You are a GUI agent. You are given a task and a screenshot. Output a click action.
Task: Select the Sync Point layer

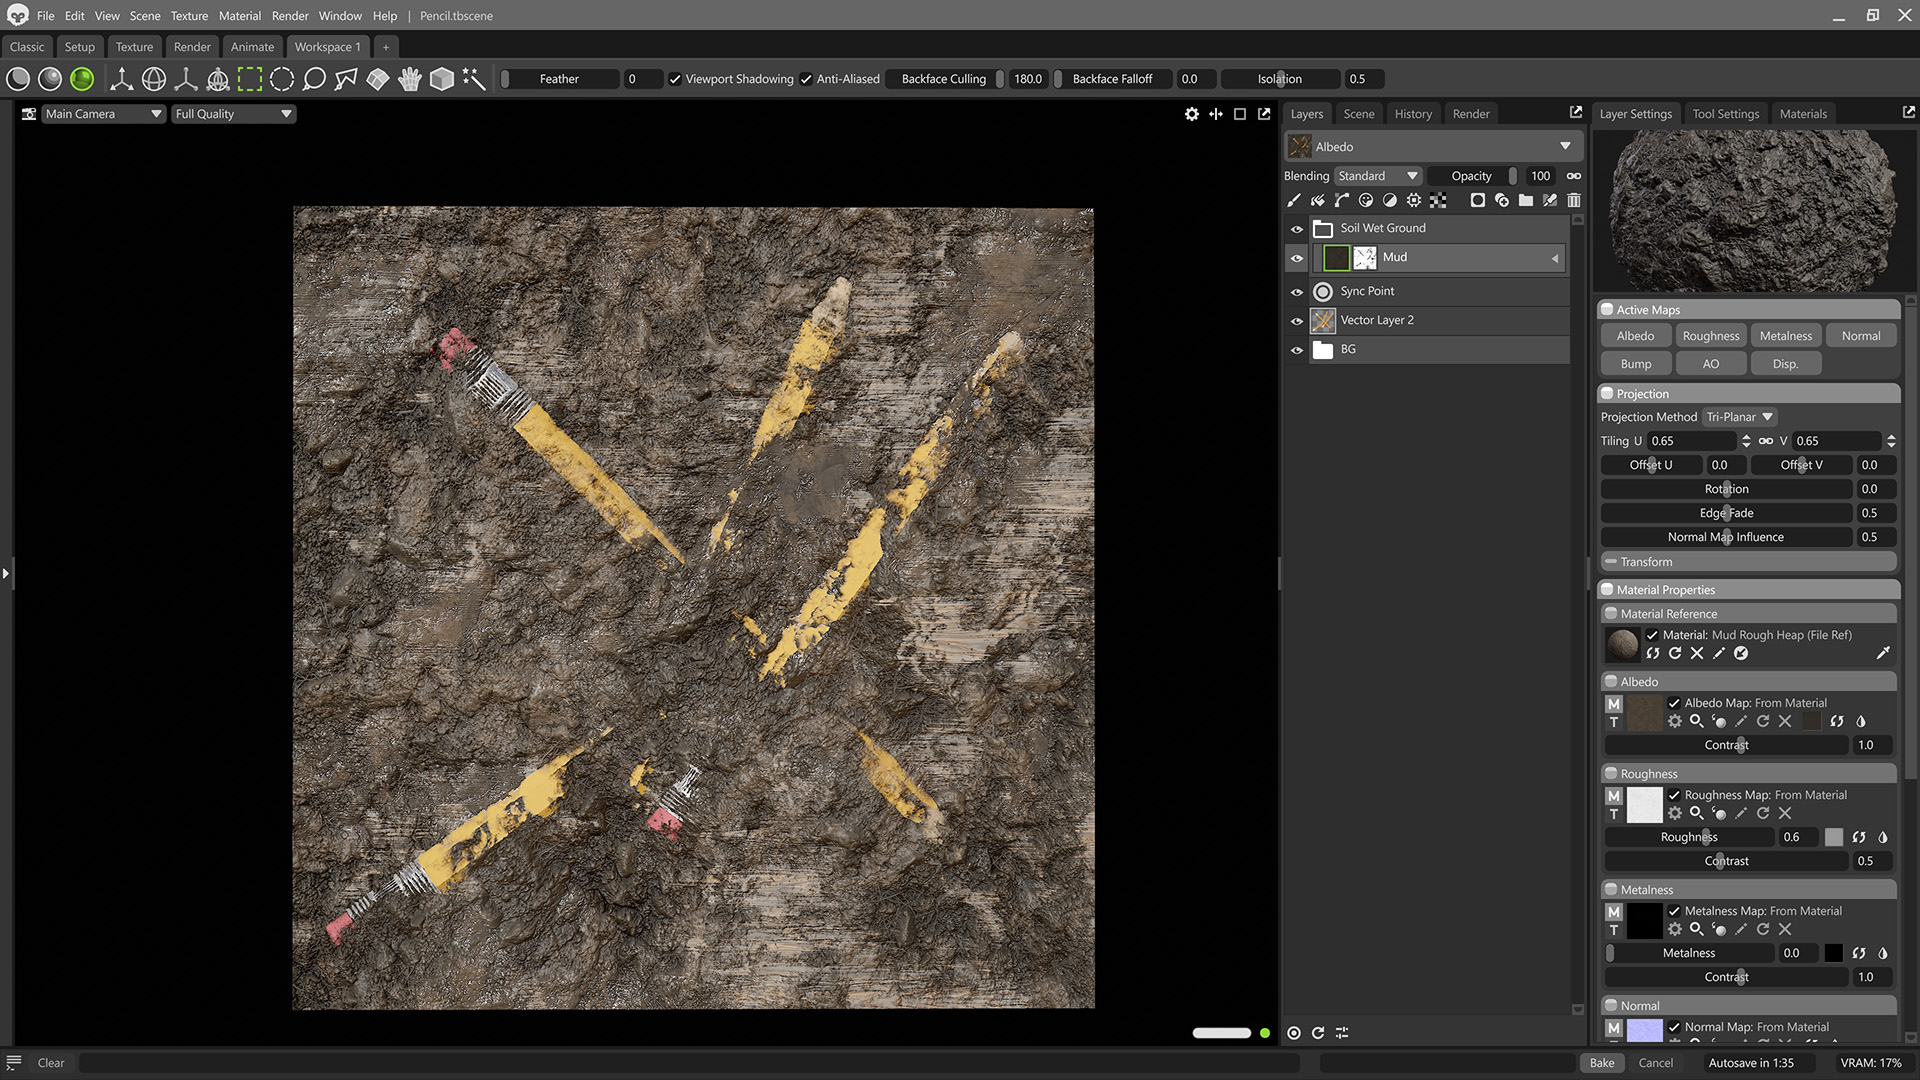[1367, 291]
